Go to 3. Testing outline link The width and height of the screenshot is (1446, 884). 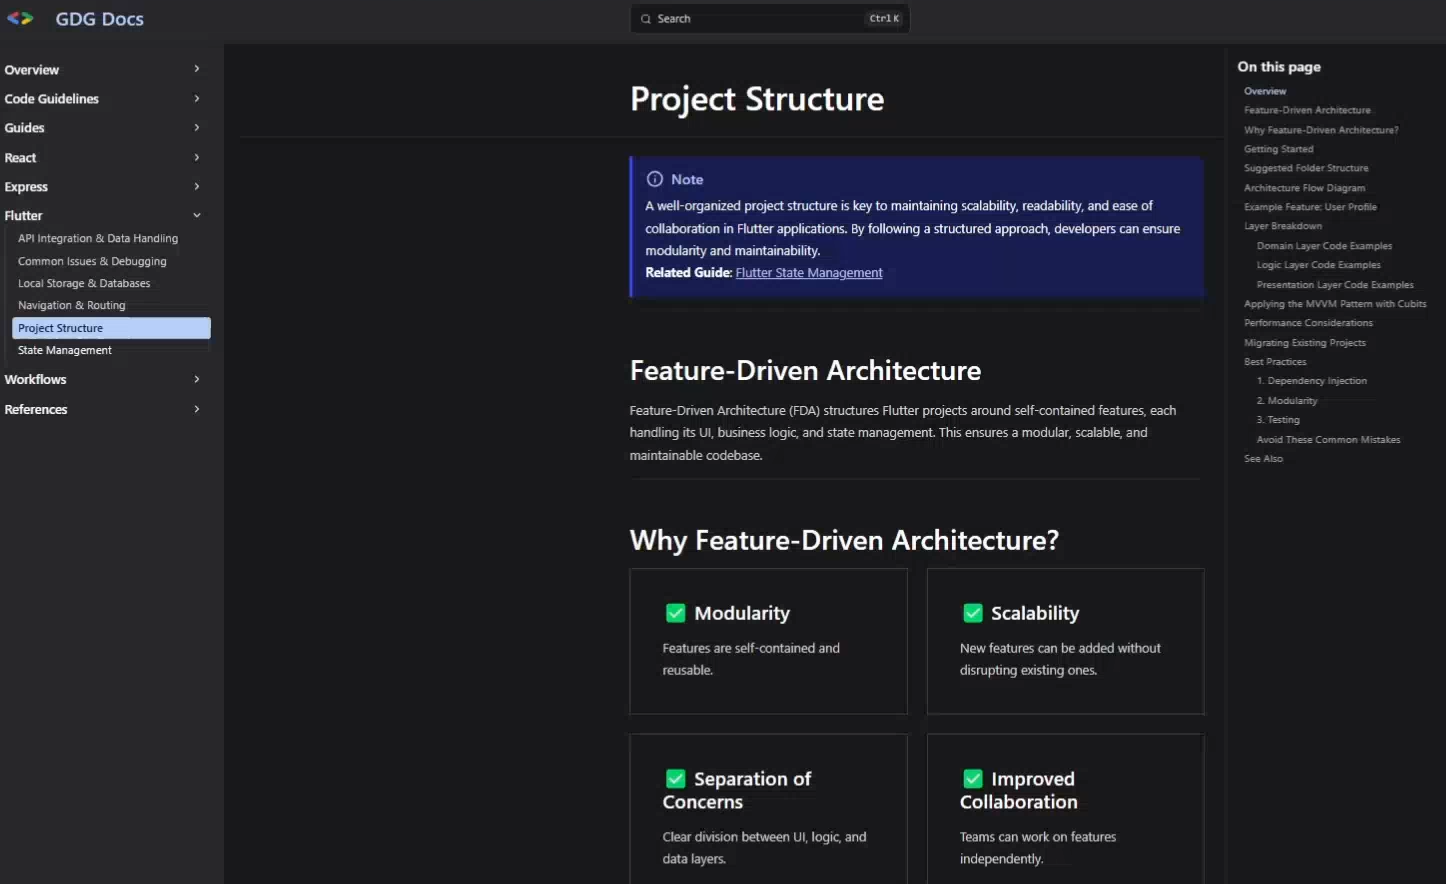1278,420
